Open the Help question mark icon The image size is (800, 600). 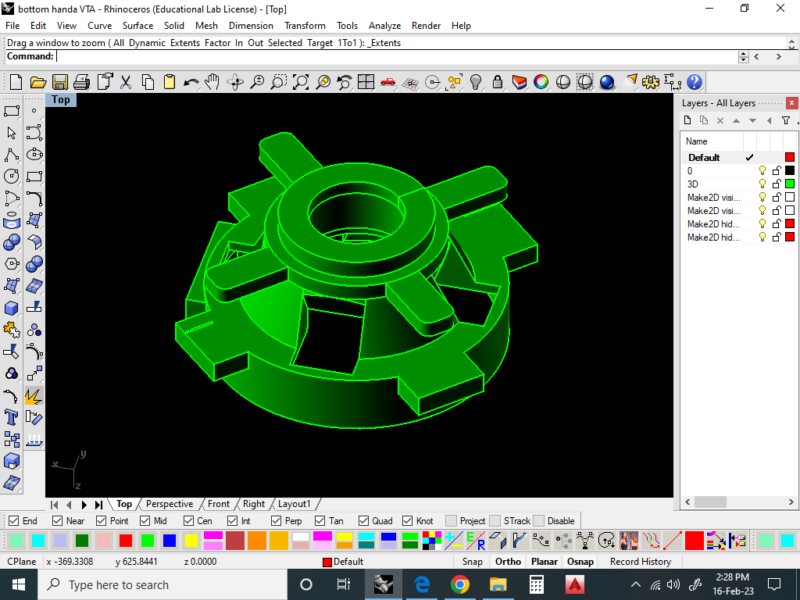pos(694,82)
